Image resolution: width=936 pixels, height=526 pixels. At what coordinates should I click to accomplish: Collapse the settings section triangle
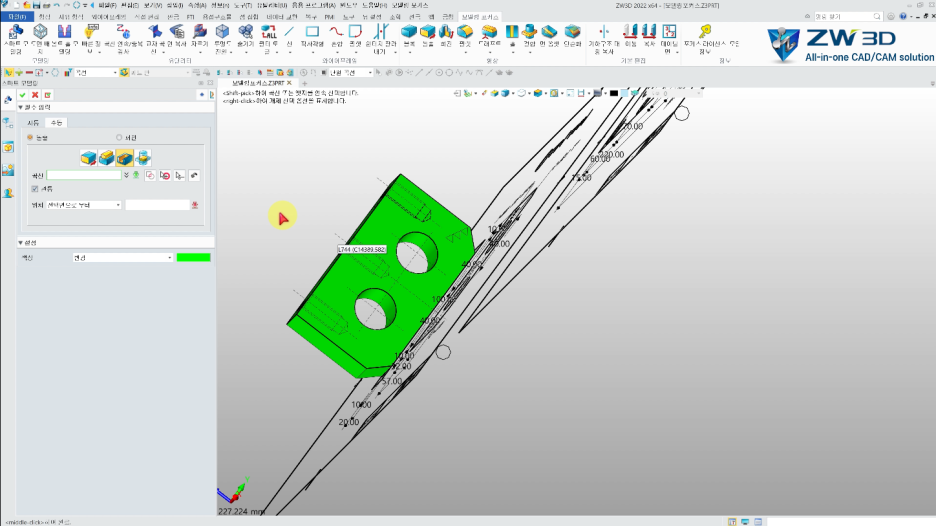(20, 243)
